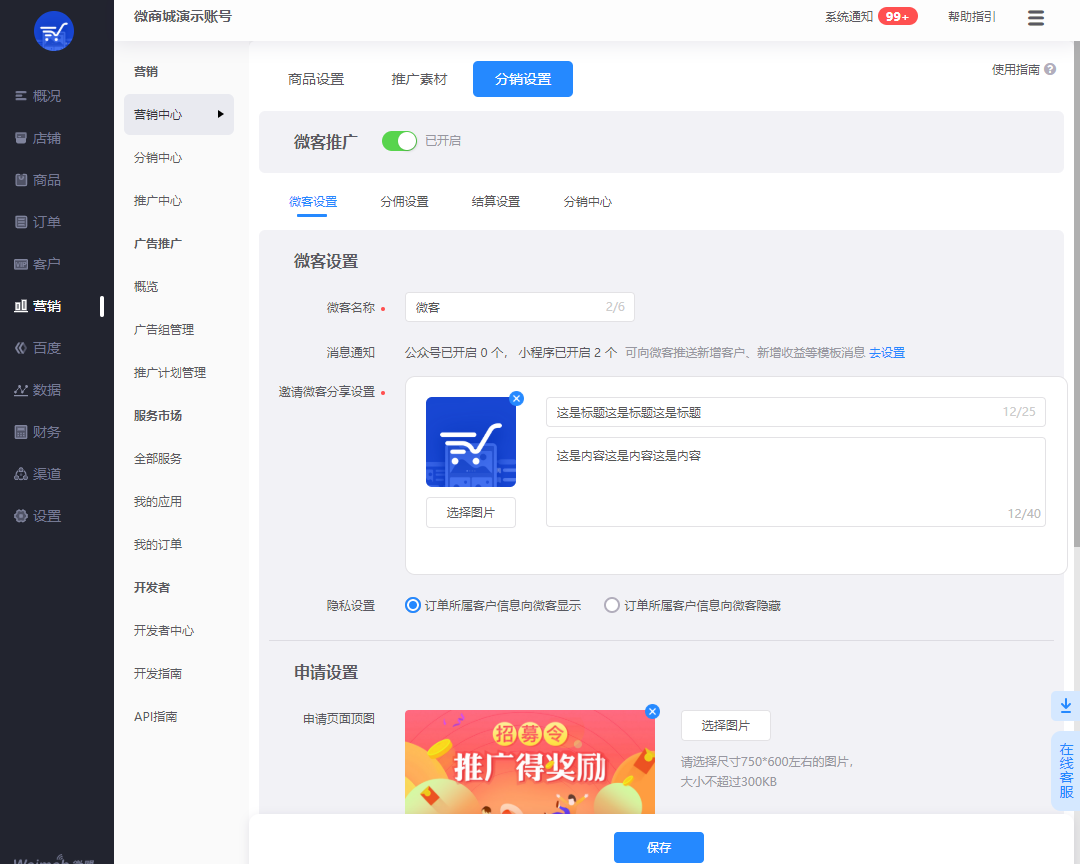Expand the 营销中心 submenu arrow
Image resolution: width=1080 pixels, height=864 pixels.
(x=220, y=114)
